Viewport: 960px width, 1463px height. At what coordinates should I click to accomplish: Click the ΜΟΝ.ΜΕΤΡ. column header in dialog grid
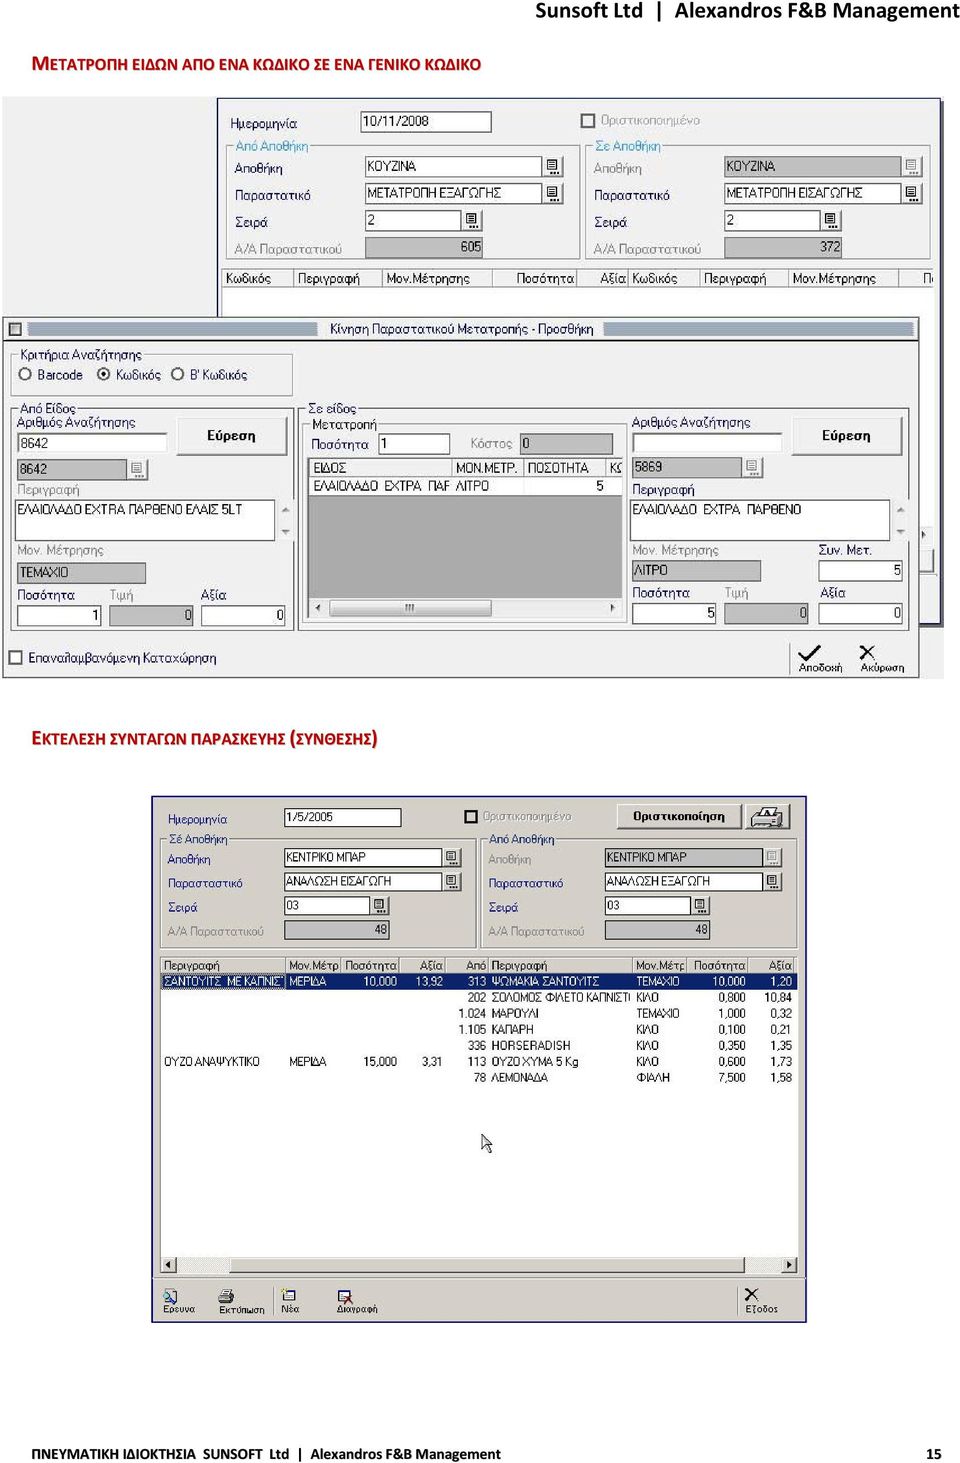pyautogui.click(x=487, y=468)
